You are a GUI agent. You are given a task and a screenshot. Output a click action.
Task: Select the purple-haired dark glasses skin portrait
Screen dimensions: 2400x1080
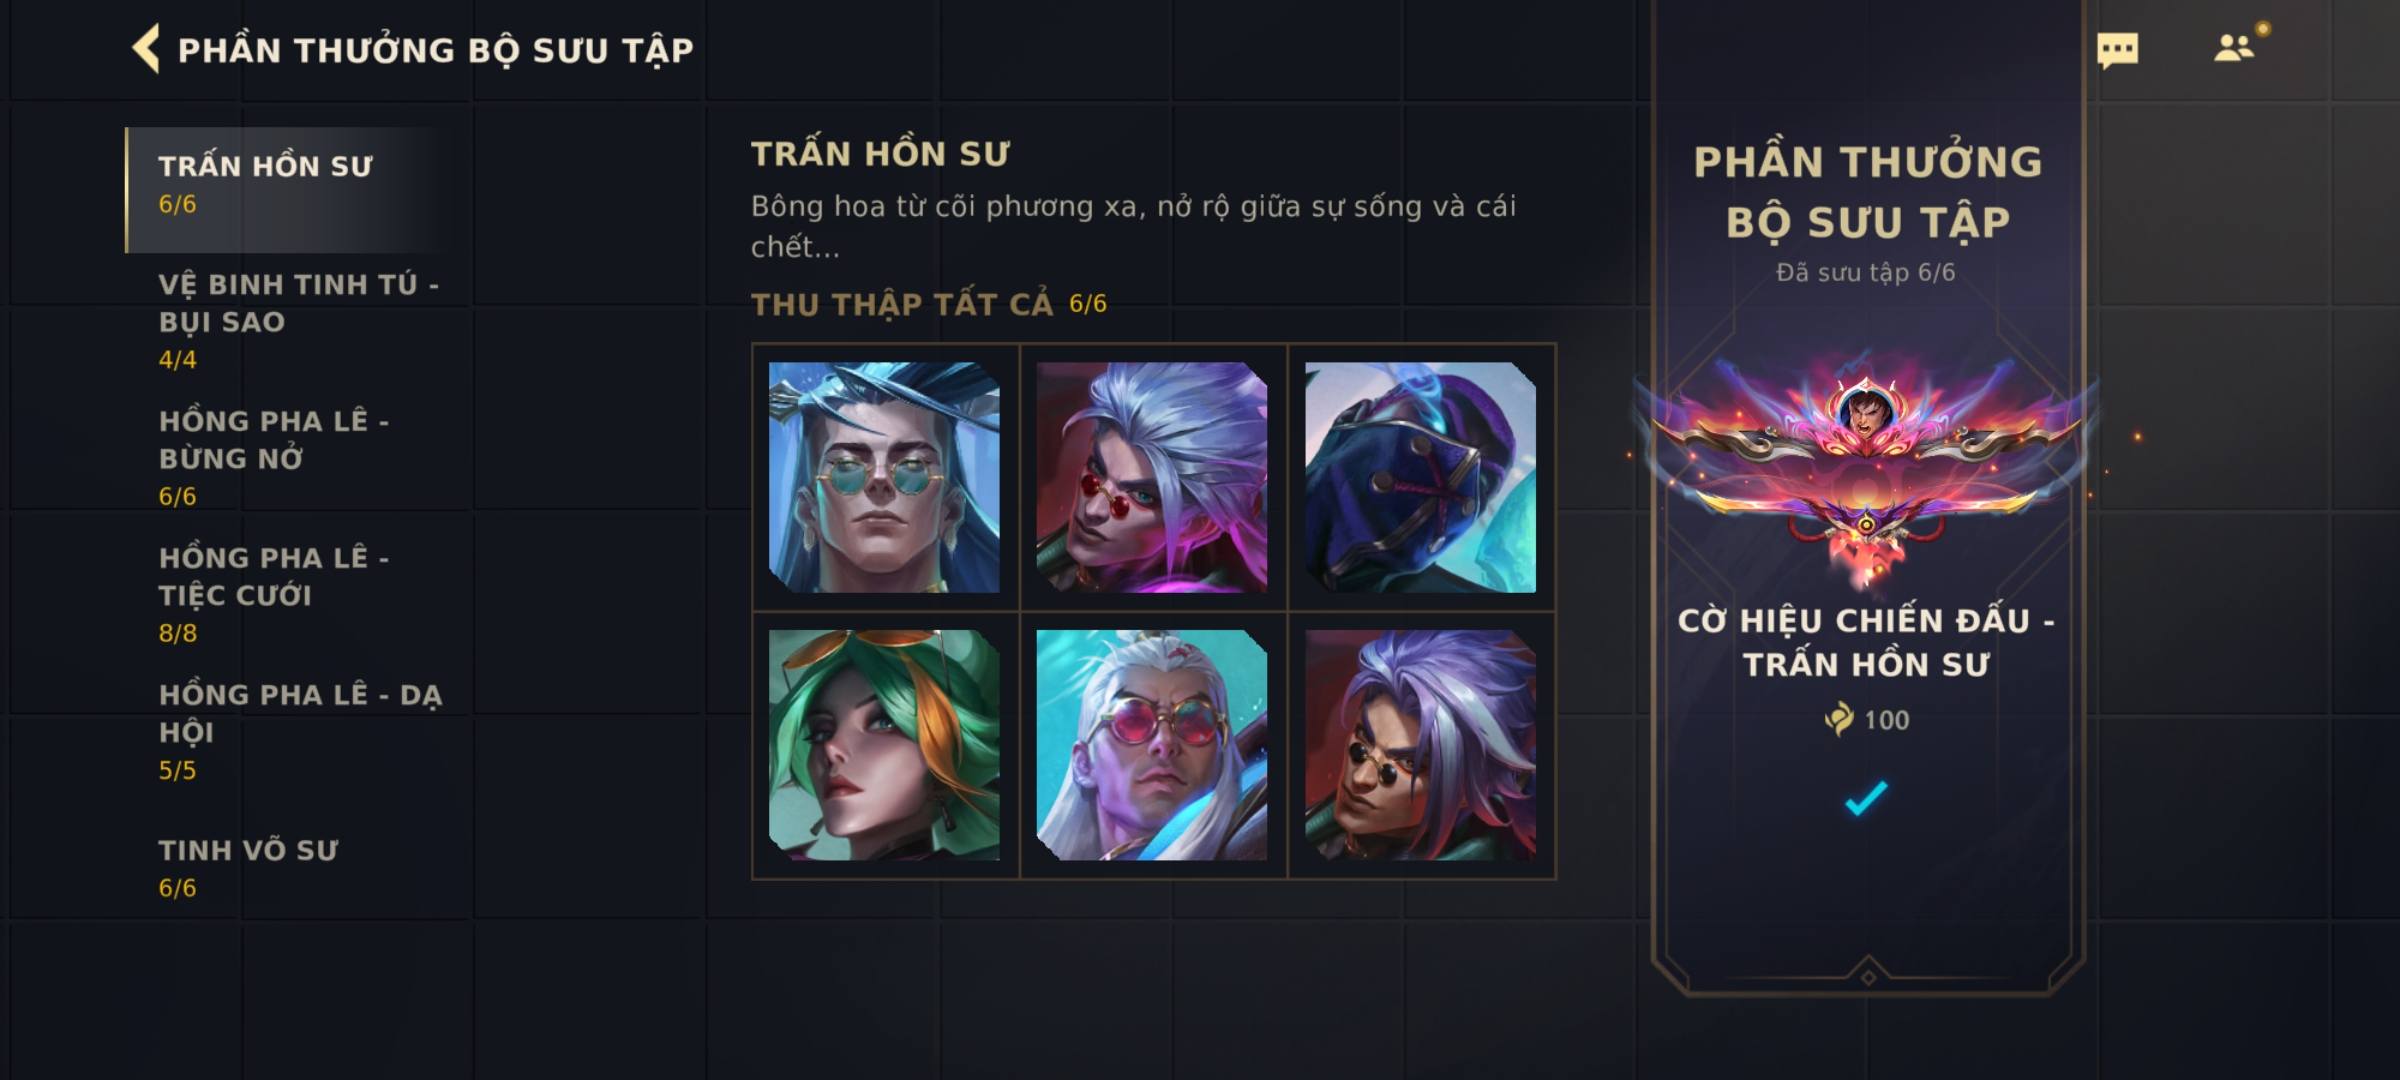[x=1420, y=745]
